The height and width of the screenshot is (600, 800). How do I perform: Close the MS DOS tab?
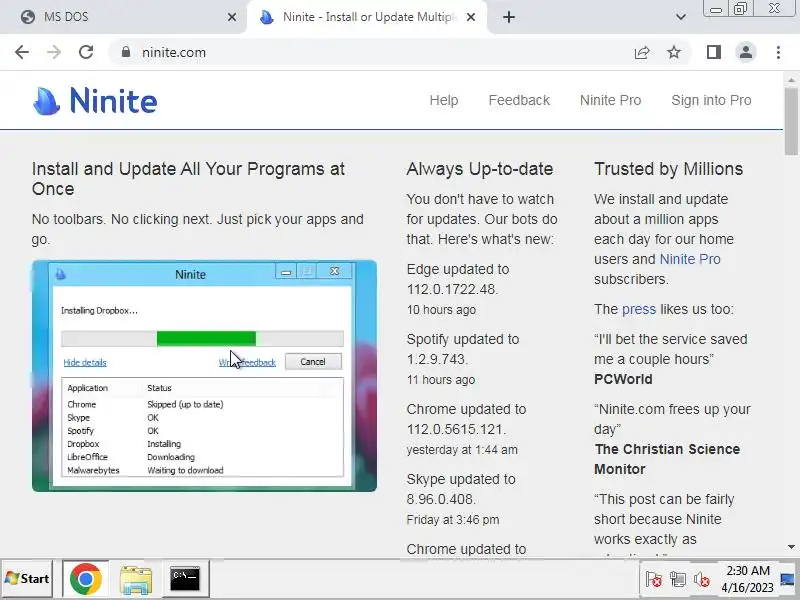(x=232, y=17)
